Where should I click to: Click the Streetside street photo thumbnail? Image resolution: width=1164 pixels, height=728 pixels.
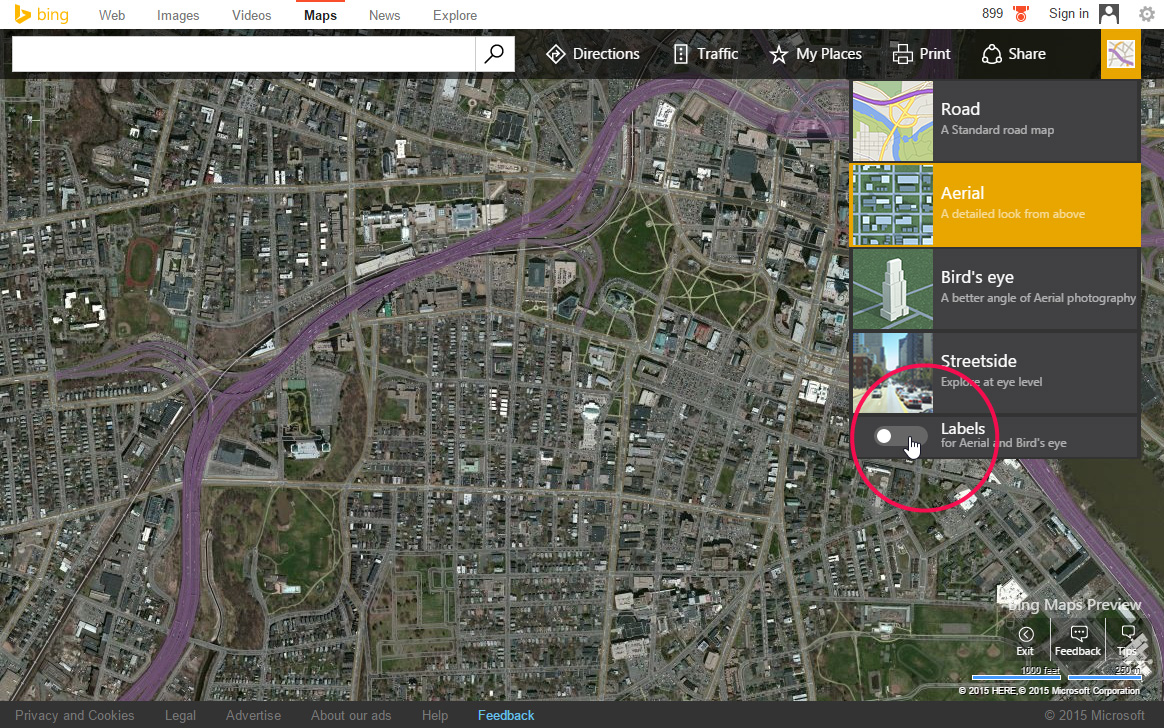click(893, 373)
